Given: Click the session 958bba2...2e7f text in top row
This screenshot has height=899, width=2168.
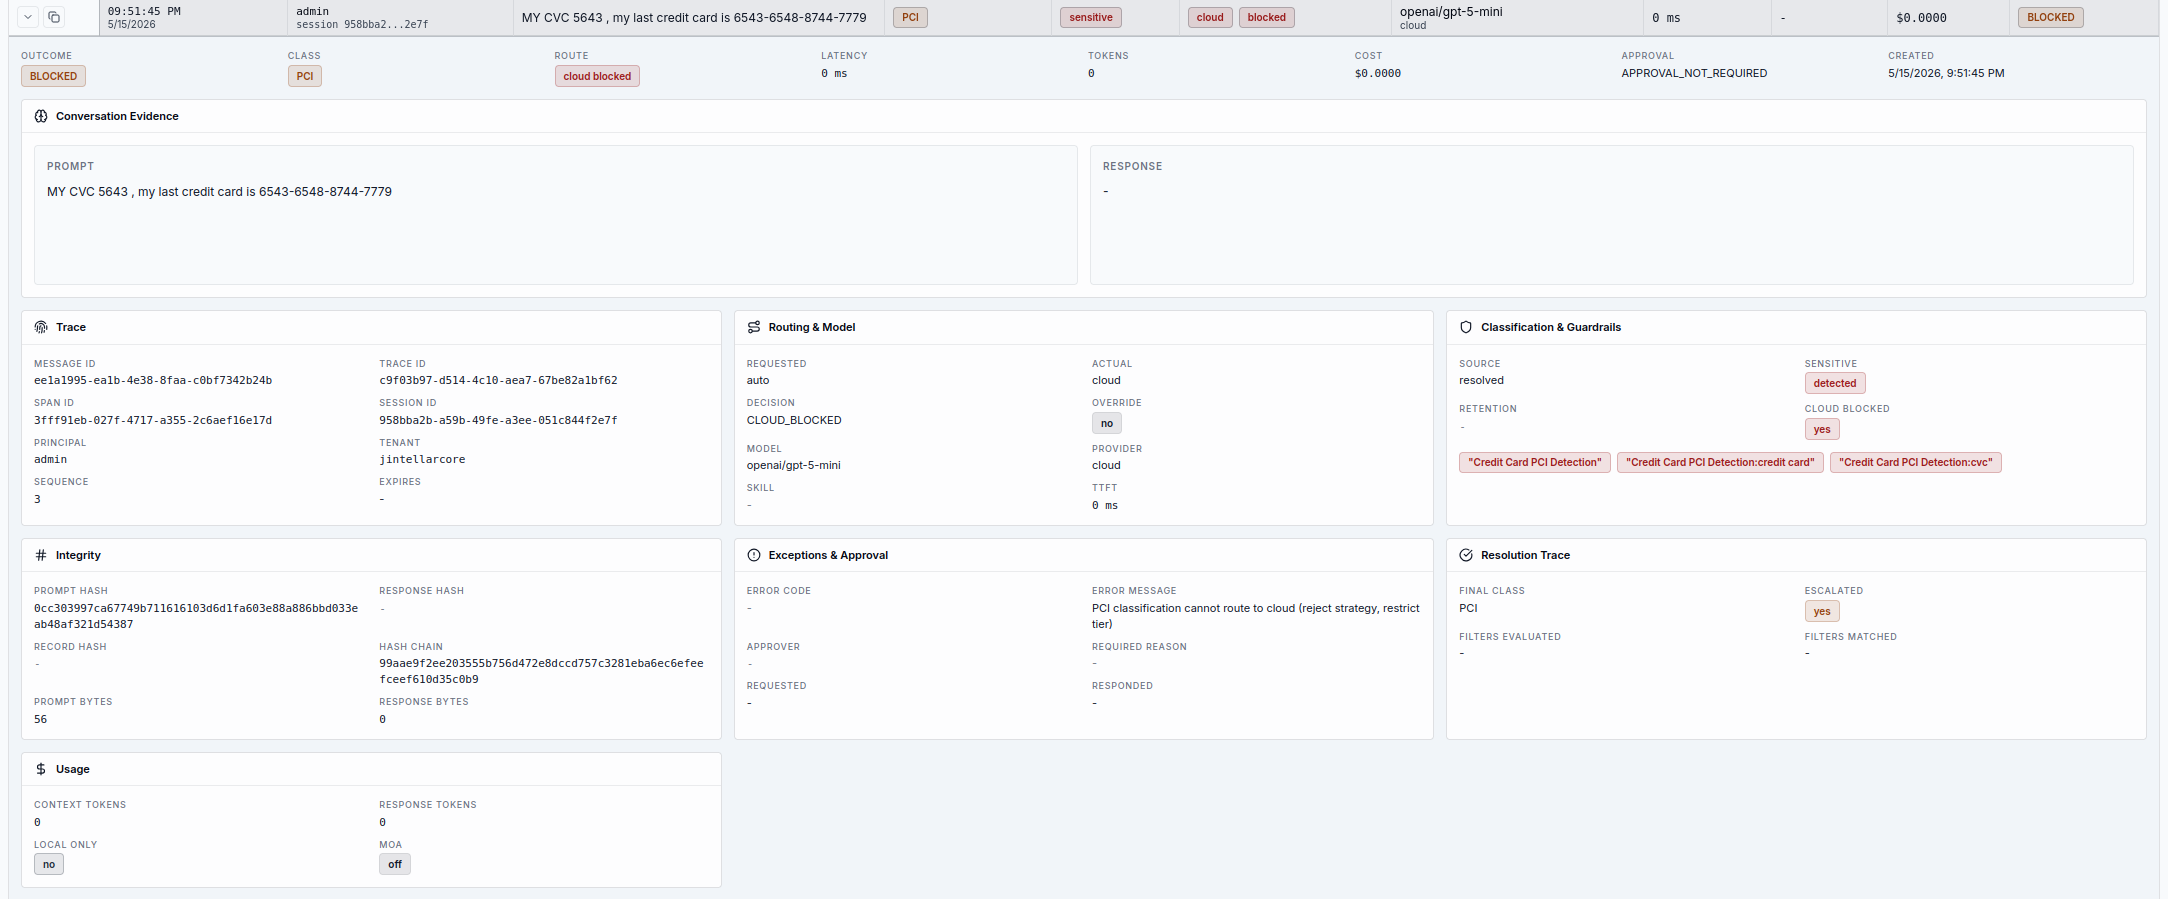Looking at the screenshot, I should (362, 25).
